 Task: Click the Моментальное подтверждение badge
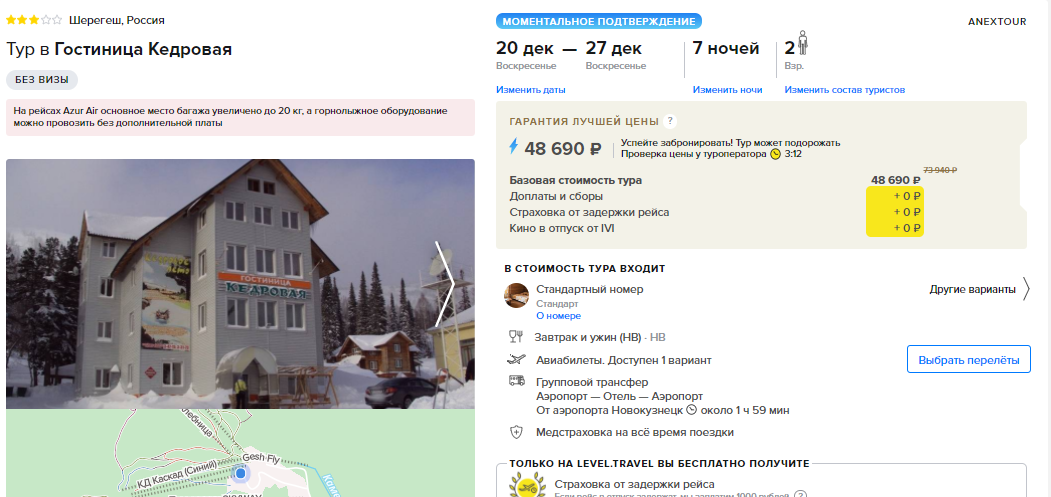click(x=599, y=21)
